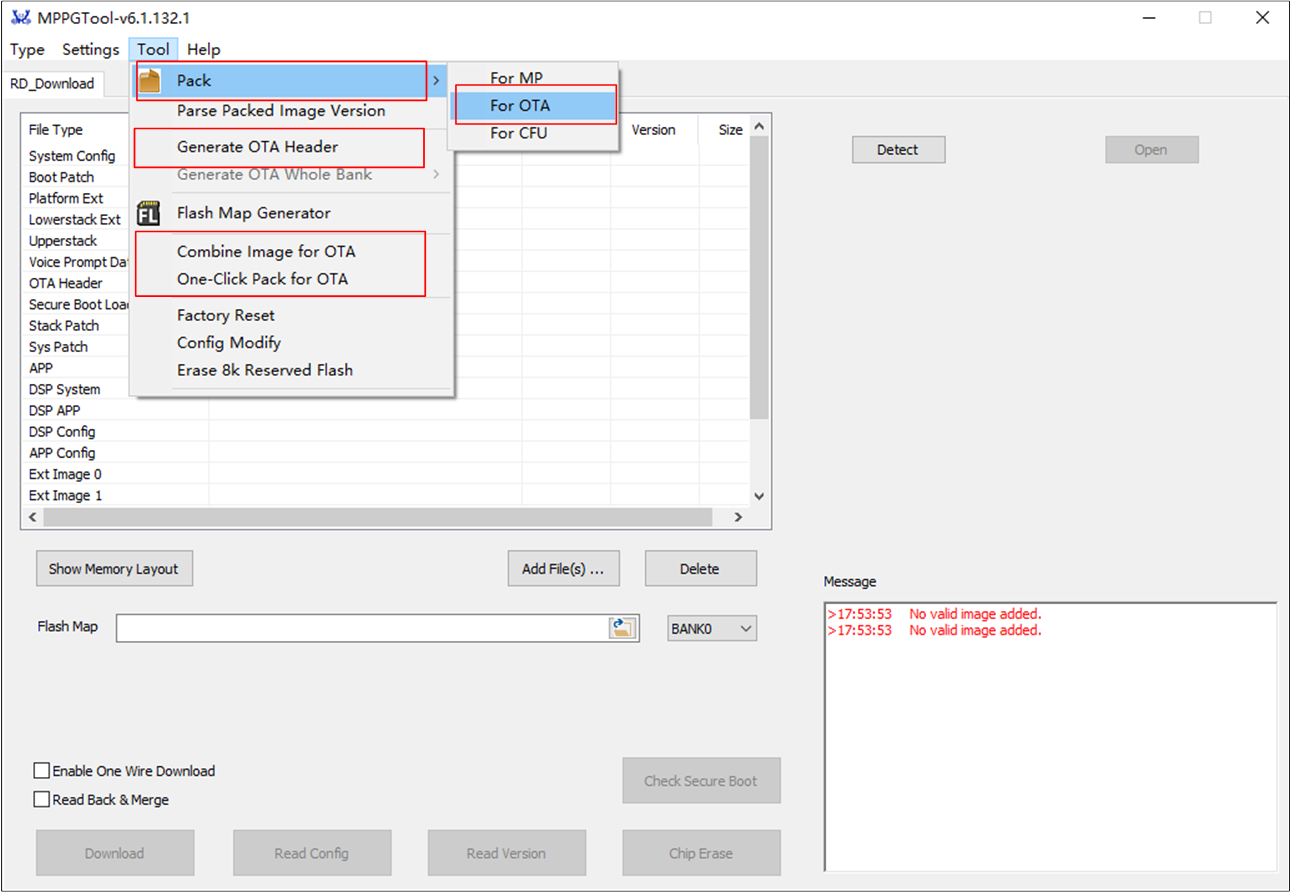
Task: Click the Add File(s) button
Action: coord(563,569)
